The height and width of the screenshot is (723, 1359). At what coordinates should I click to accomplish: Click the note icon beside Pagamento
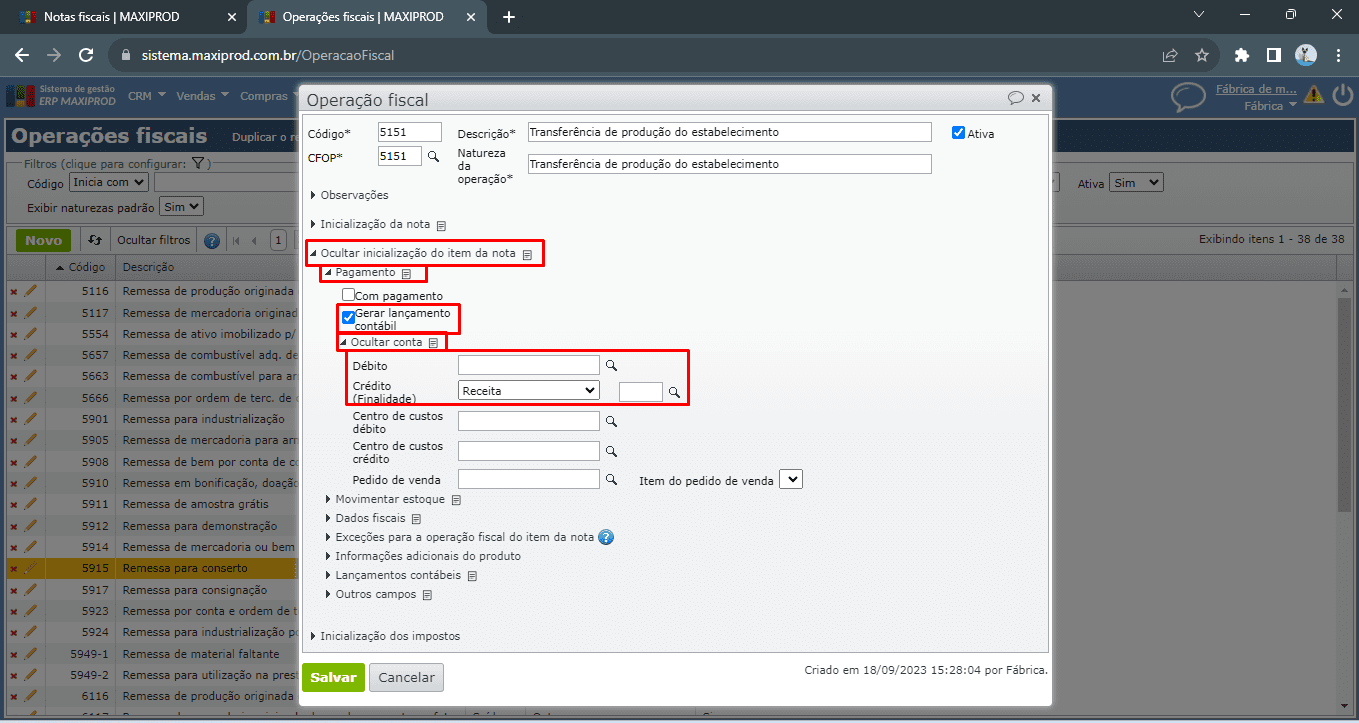tap(406, 273)
